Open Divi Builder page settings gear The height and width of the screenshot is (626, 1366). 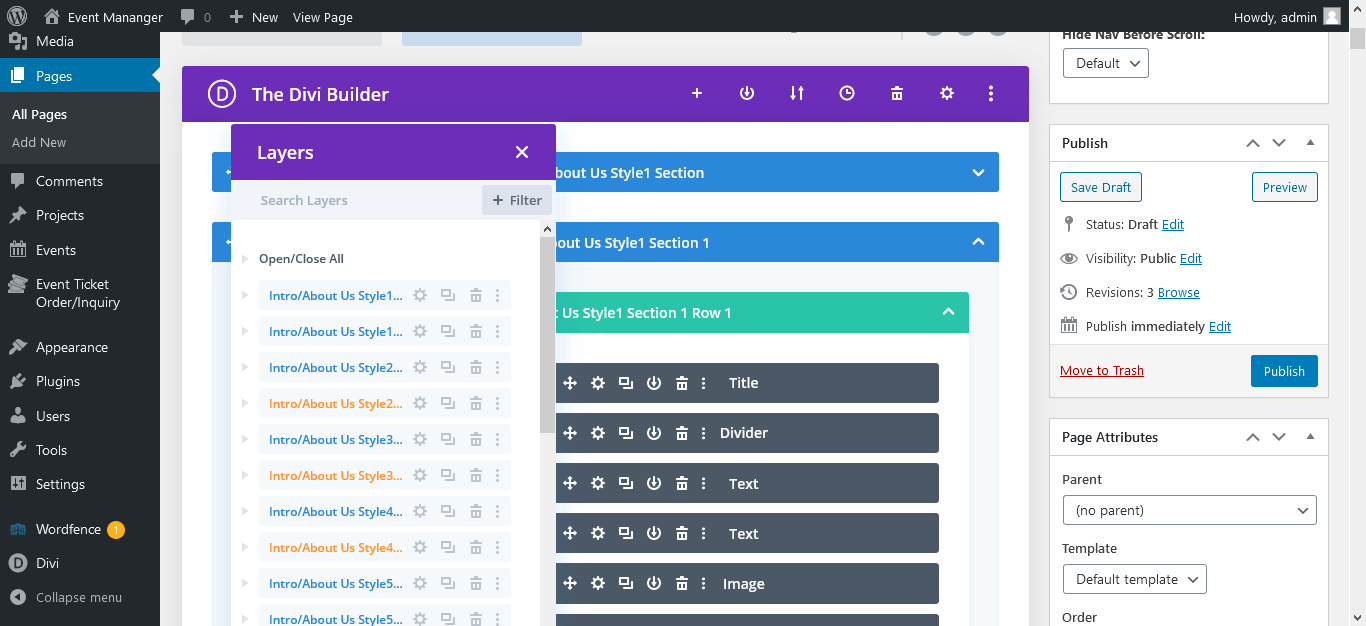click(947, 93)
